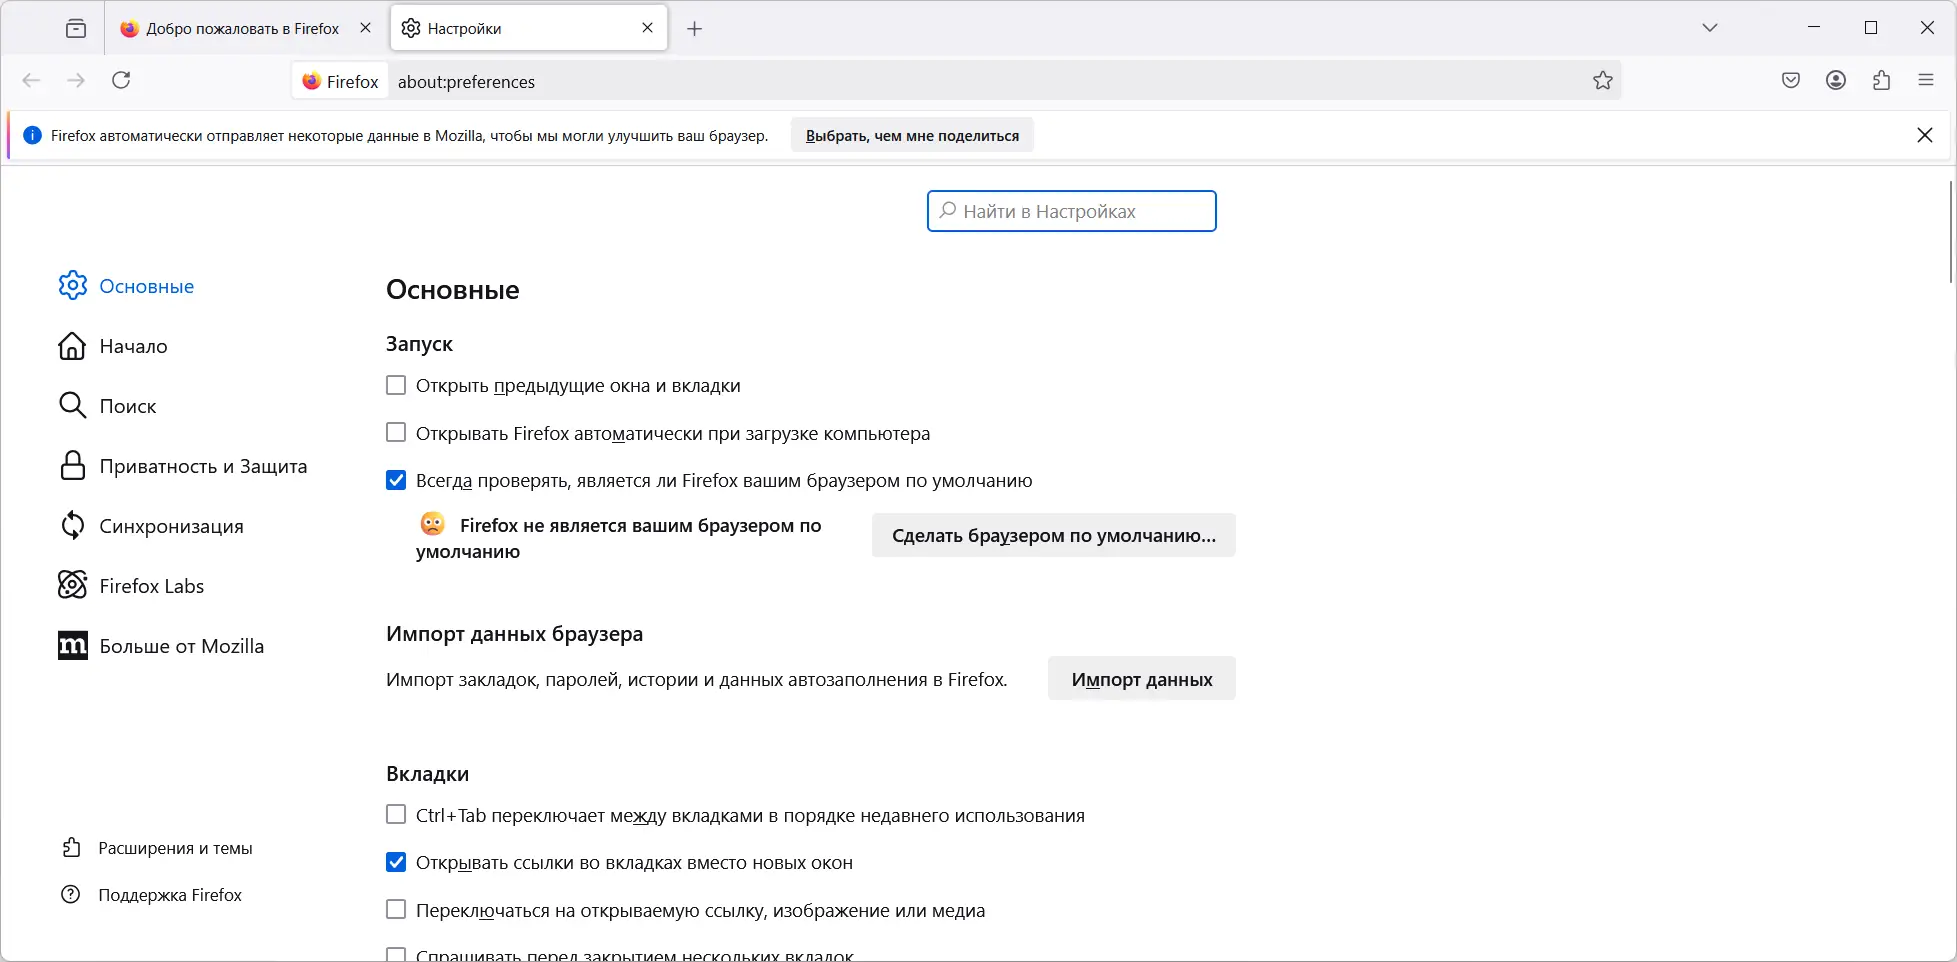1957x962 pixels.
Task: Open the Firefox View button
Action: coord(76,29)
